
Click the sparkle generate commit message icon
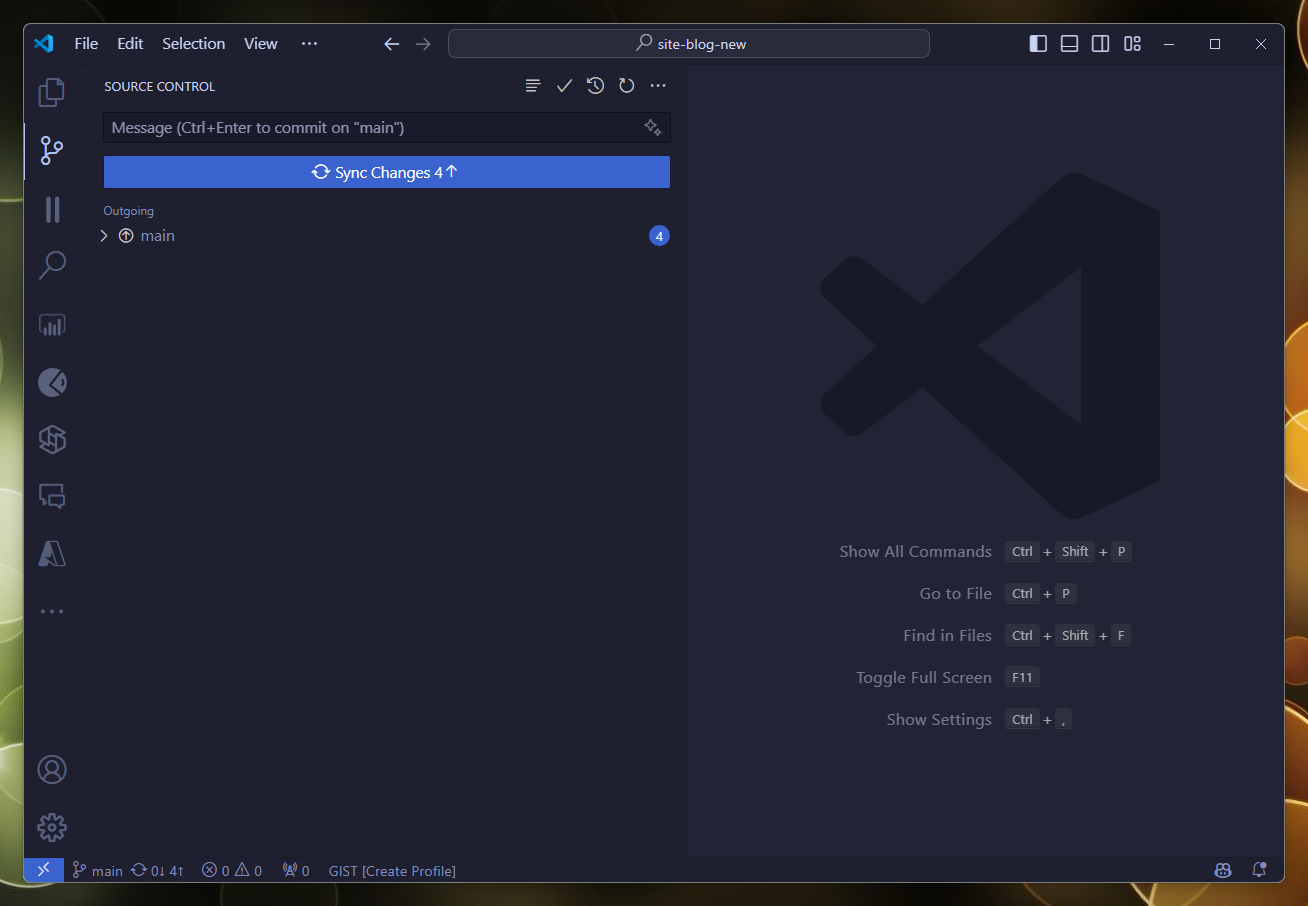[653, 127]
